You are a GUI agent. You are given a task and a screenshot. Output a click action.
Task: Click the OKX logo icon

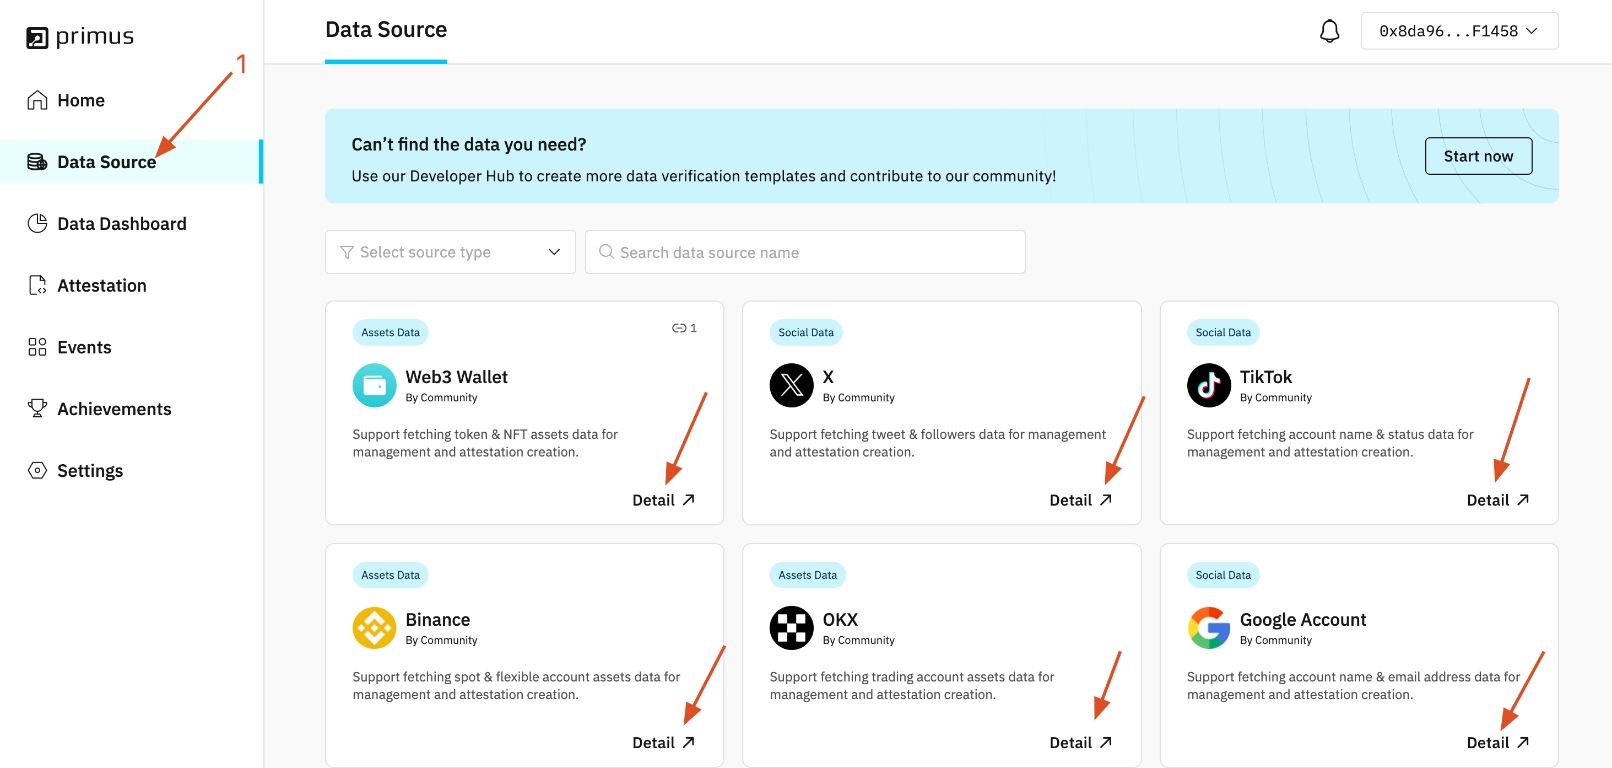(x=792, y=628)
